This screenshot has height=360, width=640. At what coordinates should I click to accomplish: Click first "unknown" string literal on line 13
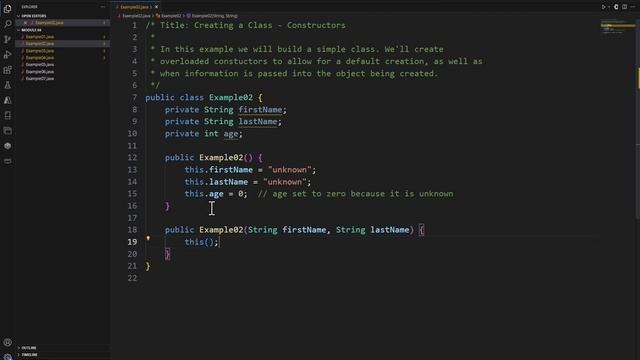click(x=289, y=170)
